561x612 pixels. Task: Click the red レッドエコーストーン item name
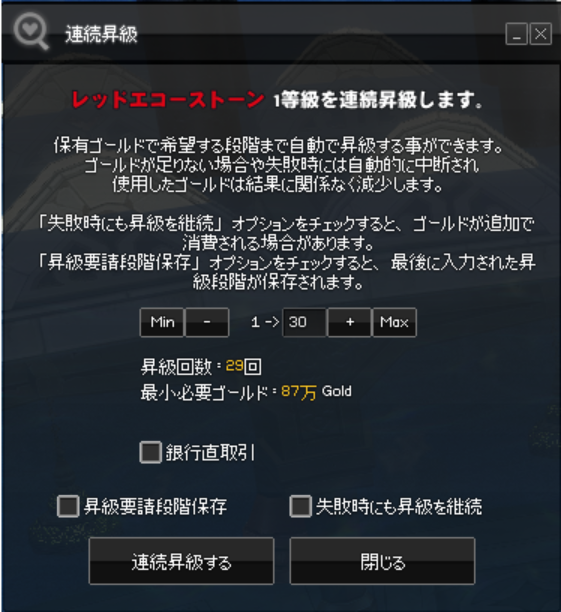[168, 100]
